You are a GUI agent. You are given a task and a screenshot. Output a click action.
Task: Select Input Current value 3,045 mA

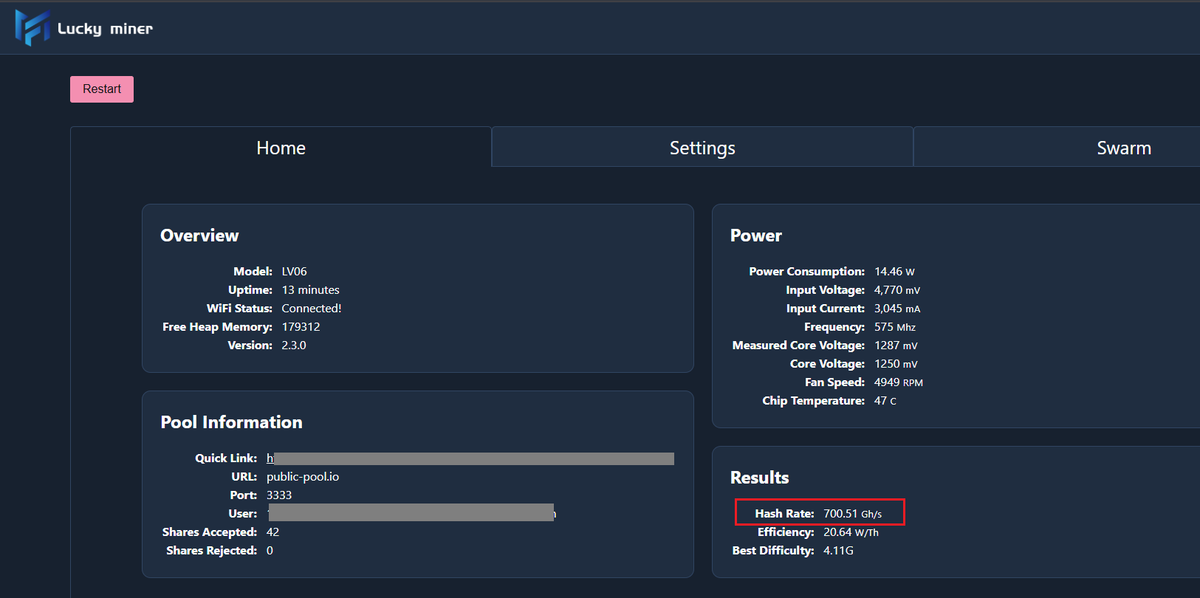pos(897,309)
